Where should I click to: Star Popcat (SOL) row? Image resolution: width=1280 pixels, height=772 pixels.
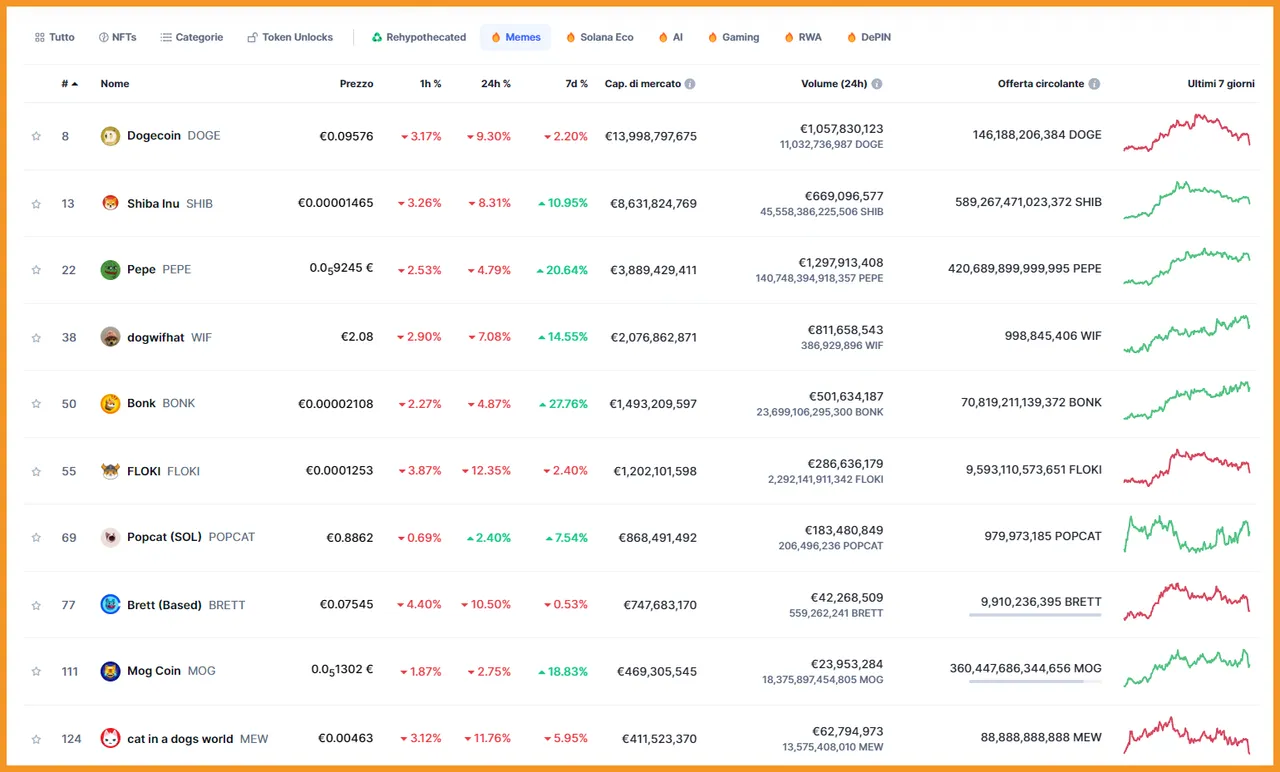(x=36, y=538)
